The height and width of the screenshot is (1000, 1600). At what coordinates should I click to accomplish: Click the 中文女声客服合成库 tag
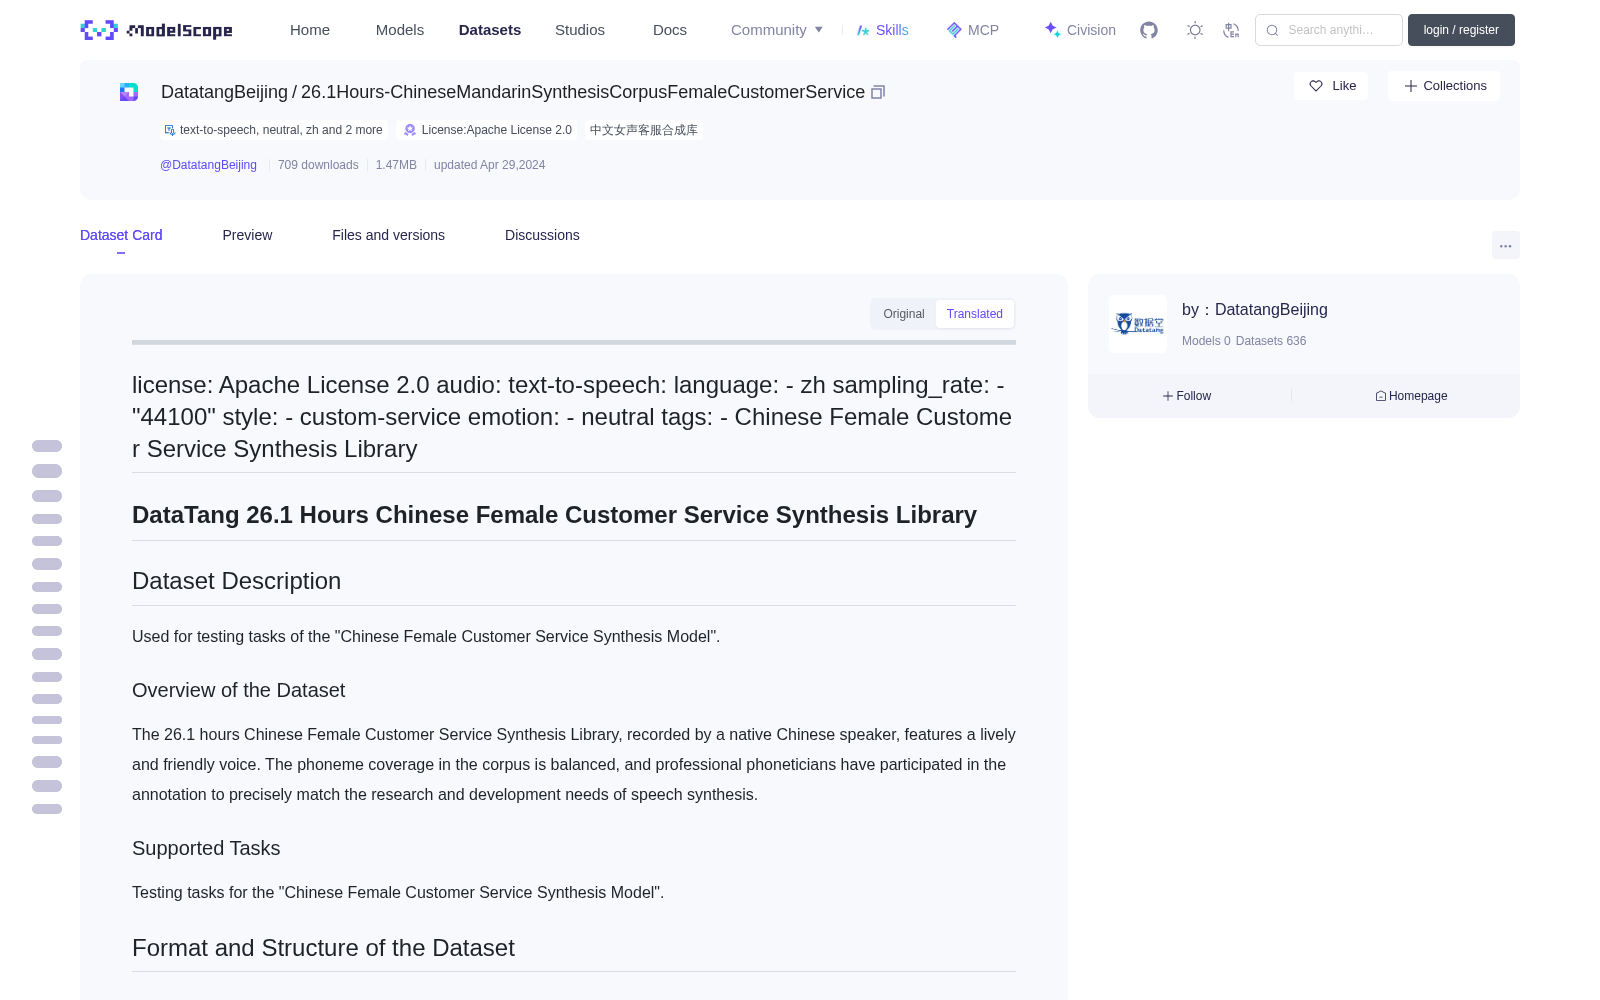coord(644,130)
